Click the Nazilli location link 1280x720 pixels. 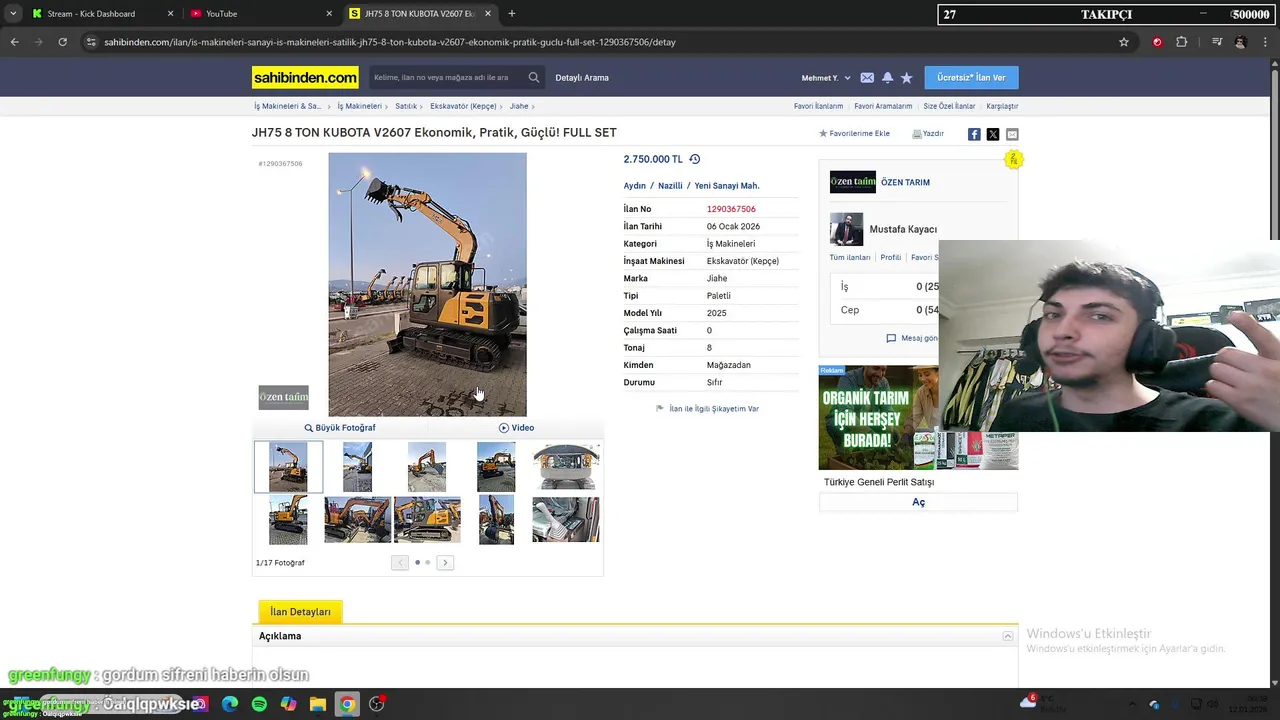[670, 186]
